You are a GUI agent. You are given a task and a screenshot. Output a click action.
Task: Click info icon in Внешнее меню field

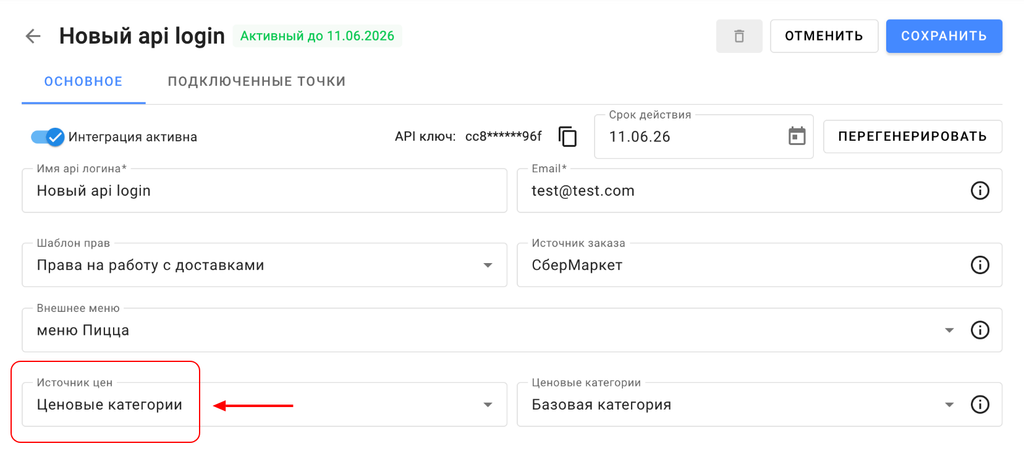(980, 331)
